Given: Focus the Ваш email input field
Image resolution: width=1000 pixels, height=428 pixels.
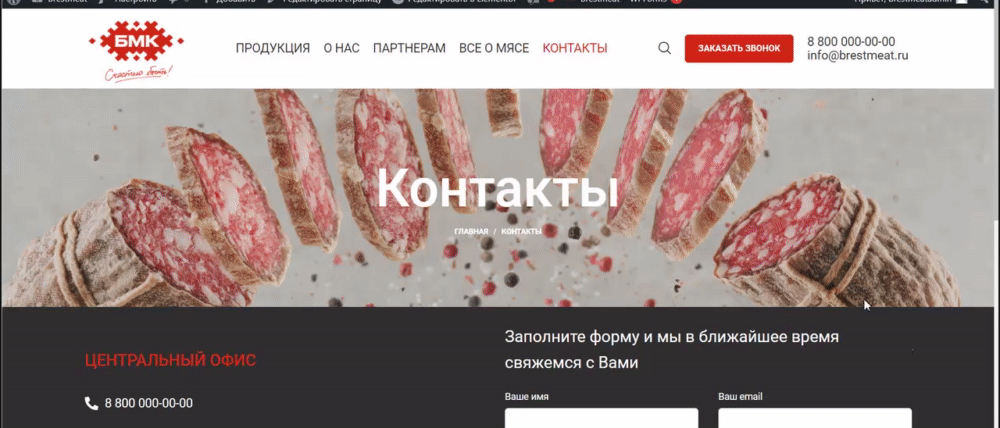Looking at the screenshot, I should click(x=815, y=418).
